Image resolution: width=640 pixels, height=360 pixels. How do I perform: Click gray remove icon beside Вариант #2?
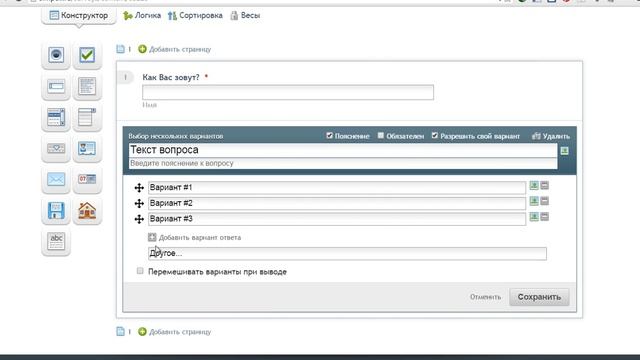(544, 201)
